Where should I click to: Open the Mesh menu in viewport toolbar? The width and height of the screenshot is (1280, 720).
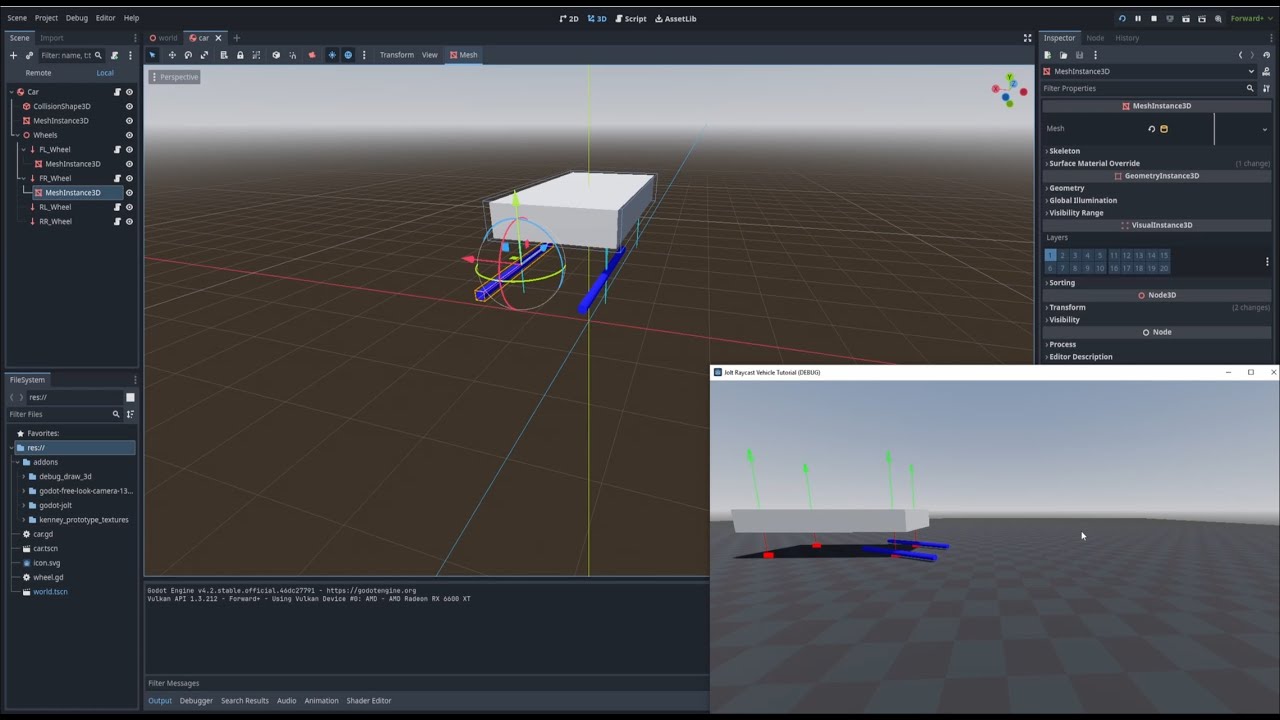[x=463, y=55]
